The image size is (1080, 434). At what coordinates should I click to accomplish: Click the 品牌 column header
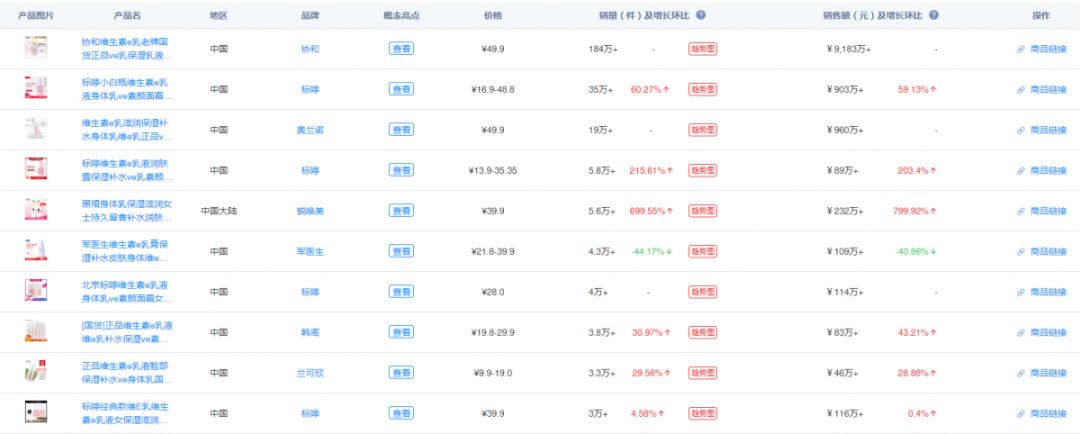pos(310,15)
